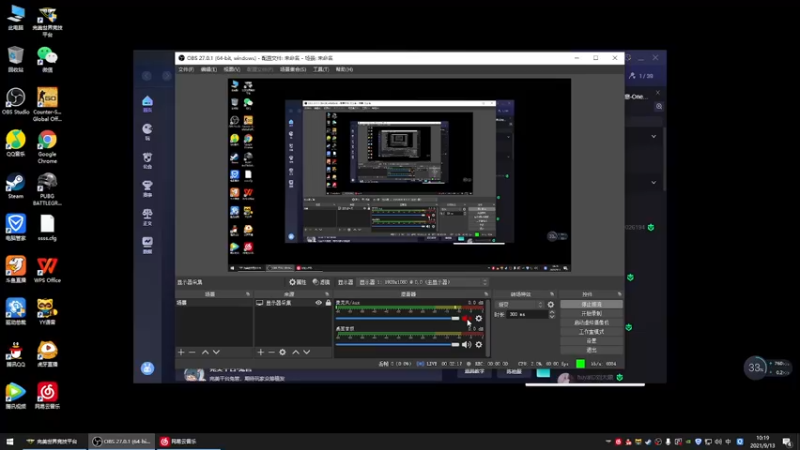The width and height of the screenshot is (800, 450).
Task: Move the source up in sources list
Action: pyautogui.click(x=295, y=352)
